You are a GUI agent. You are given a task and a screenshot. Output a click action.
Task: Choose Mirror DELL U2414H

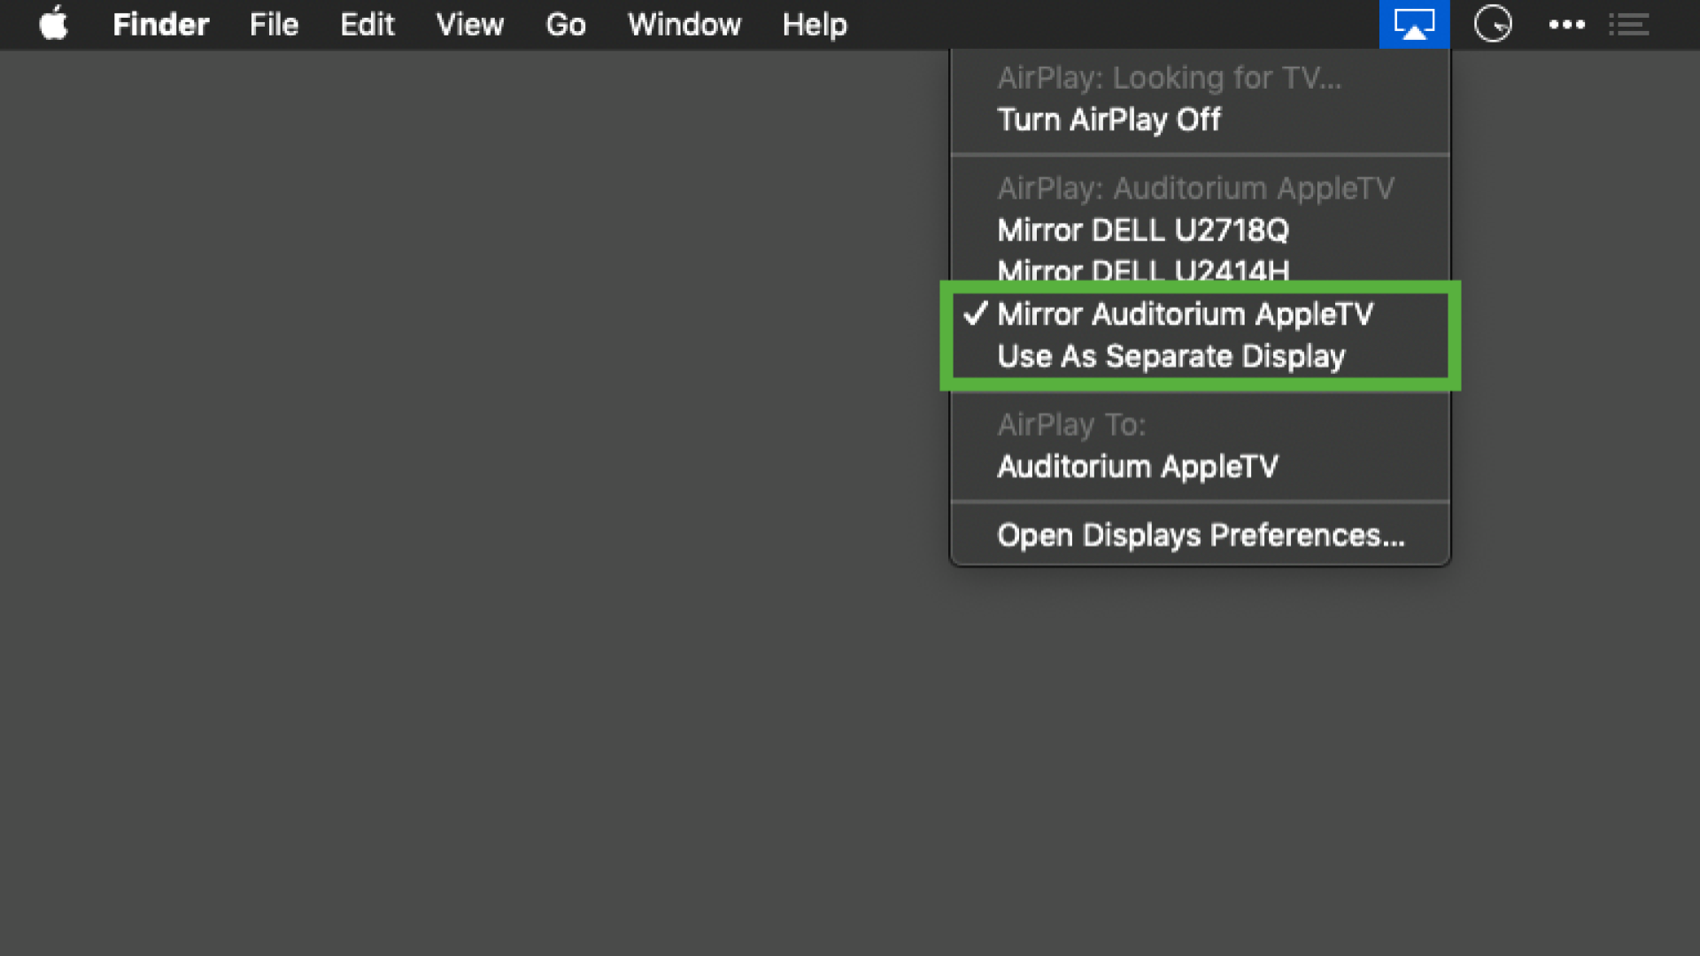tap(1142, 270)
